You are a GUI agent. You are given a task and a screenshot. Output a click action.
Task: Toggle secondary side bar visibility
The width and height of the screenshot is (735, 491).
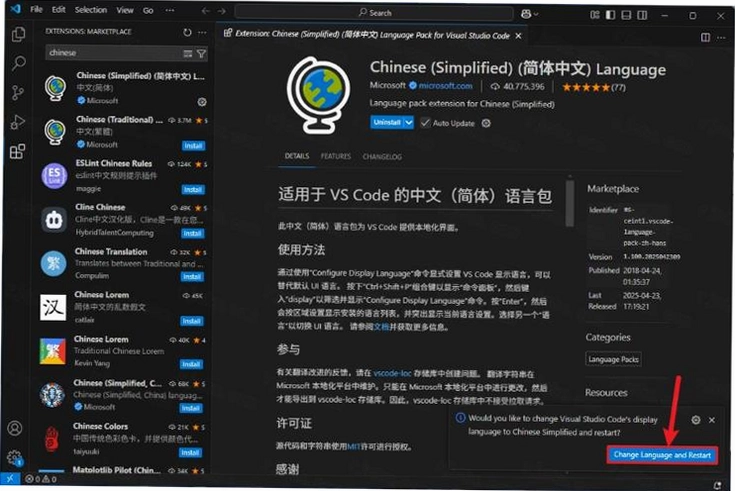[642, 15]
